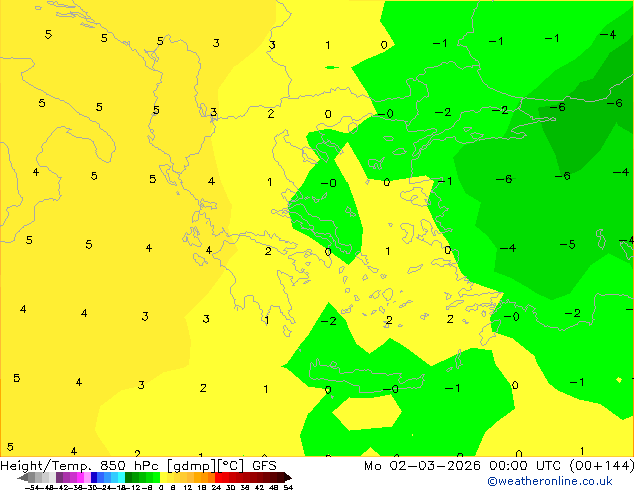Click the '-5' temperature value on the map
Image resolution: width=634 pixels, height=490 pixels.
point(568,245)
